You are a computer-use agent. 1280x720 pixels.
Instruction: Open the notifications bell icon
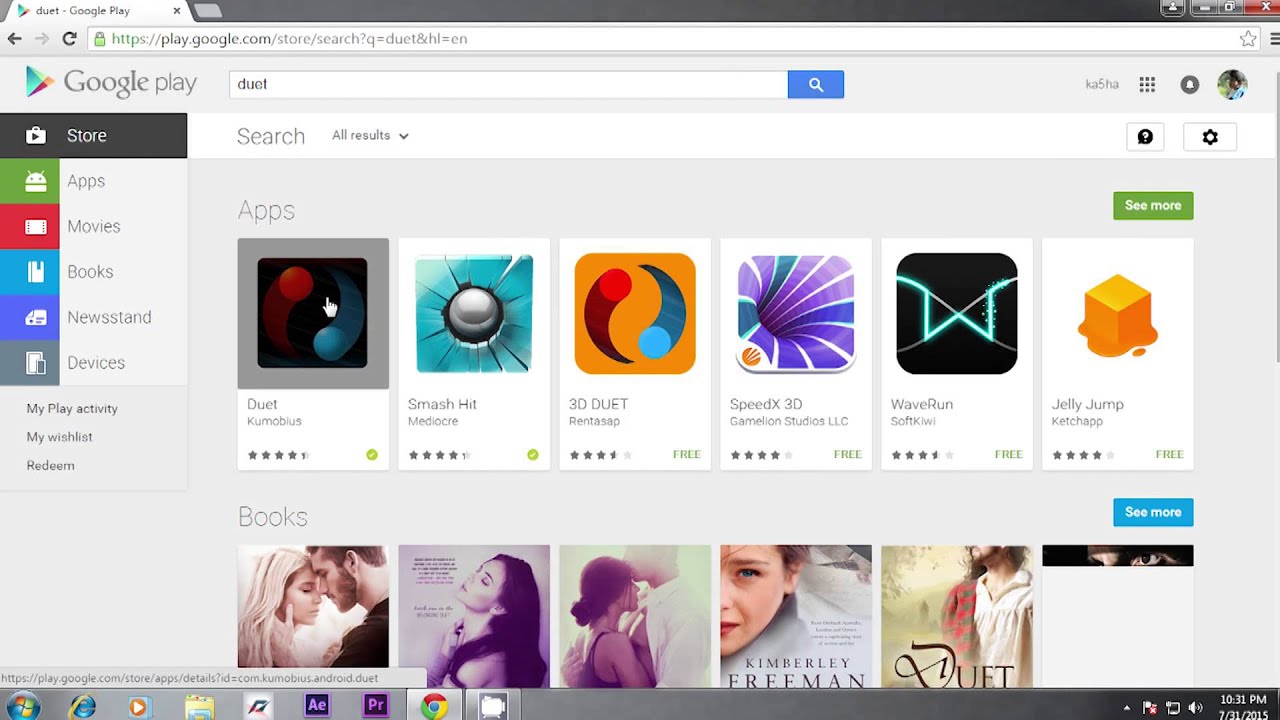[1189, 85]
